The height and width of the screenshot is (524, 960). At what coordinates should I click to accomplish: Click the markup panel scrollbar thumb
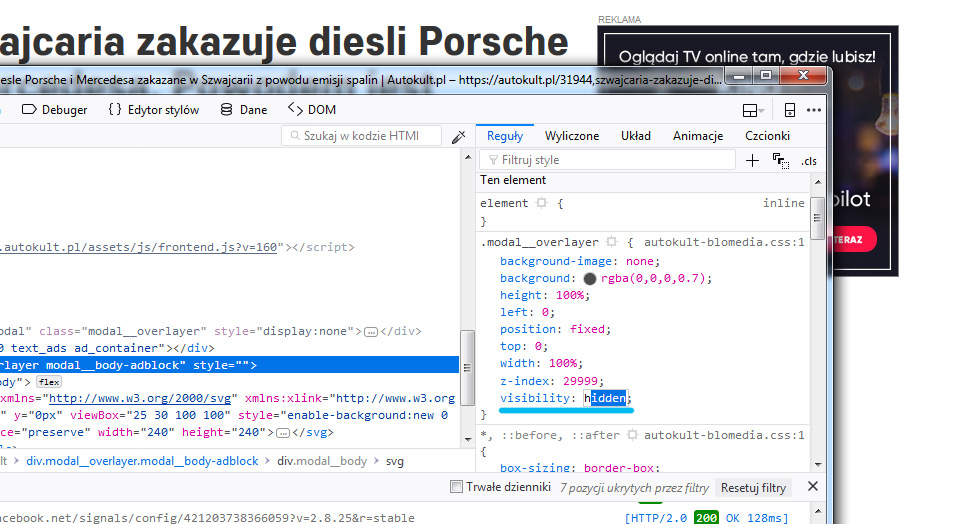coord(467,367)
